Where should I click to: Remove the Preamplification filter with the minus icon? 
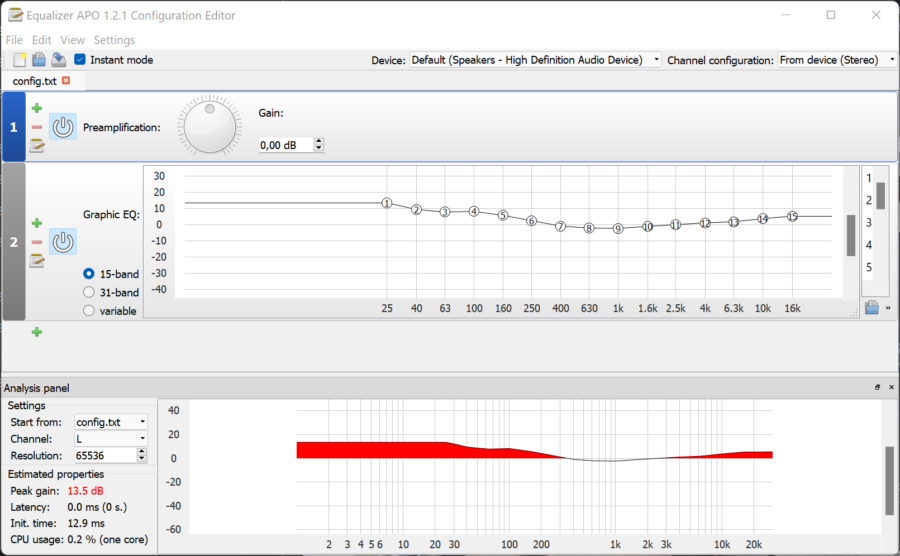click(x=37, y=127)
